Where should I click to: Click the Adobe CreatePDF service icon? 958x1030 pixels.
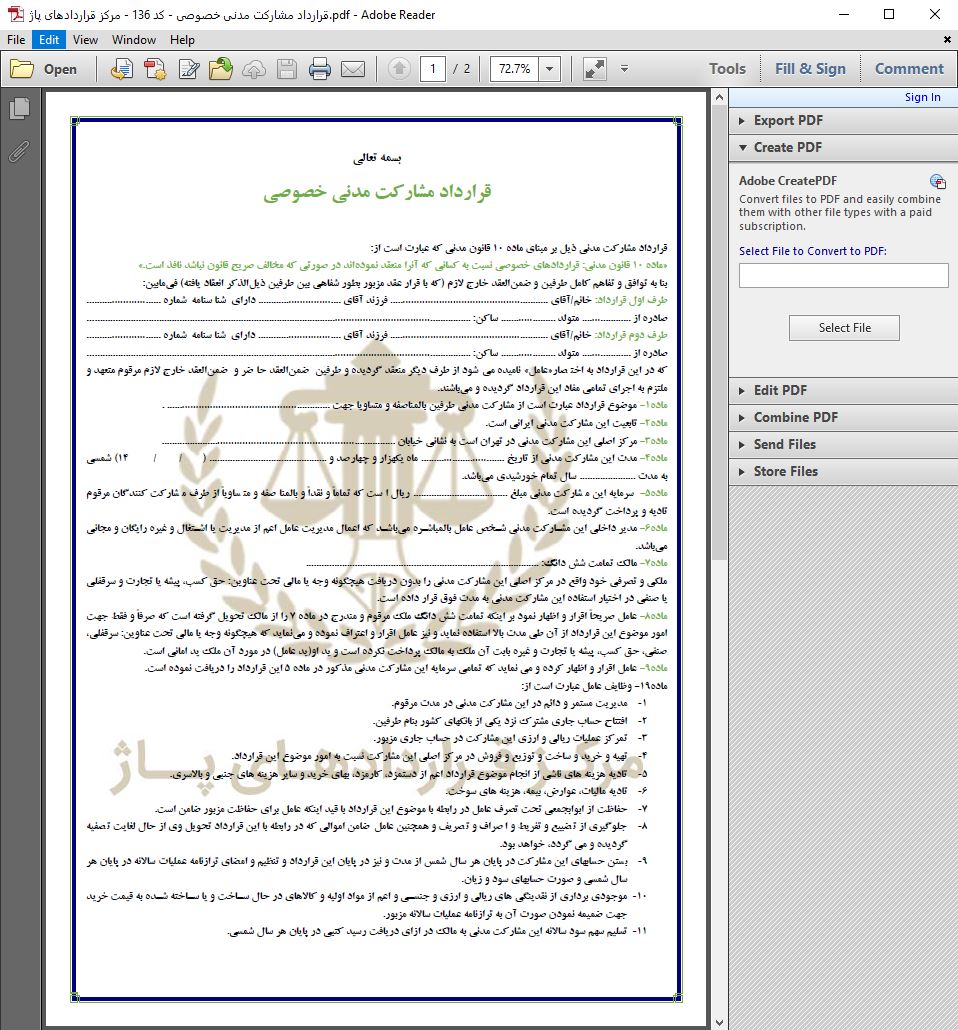[937, 181]
